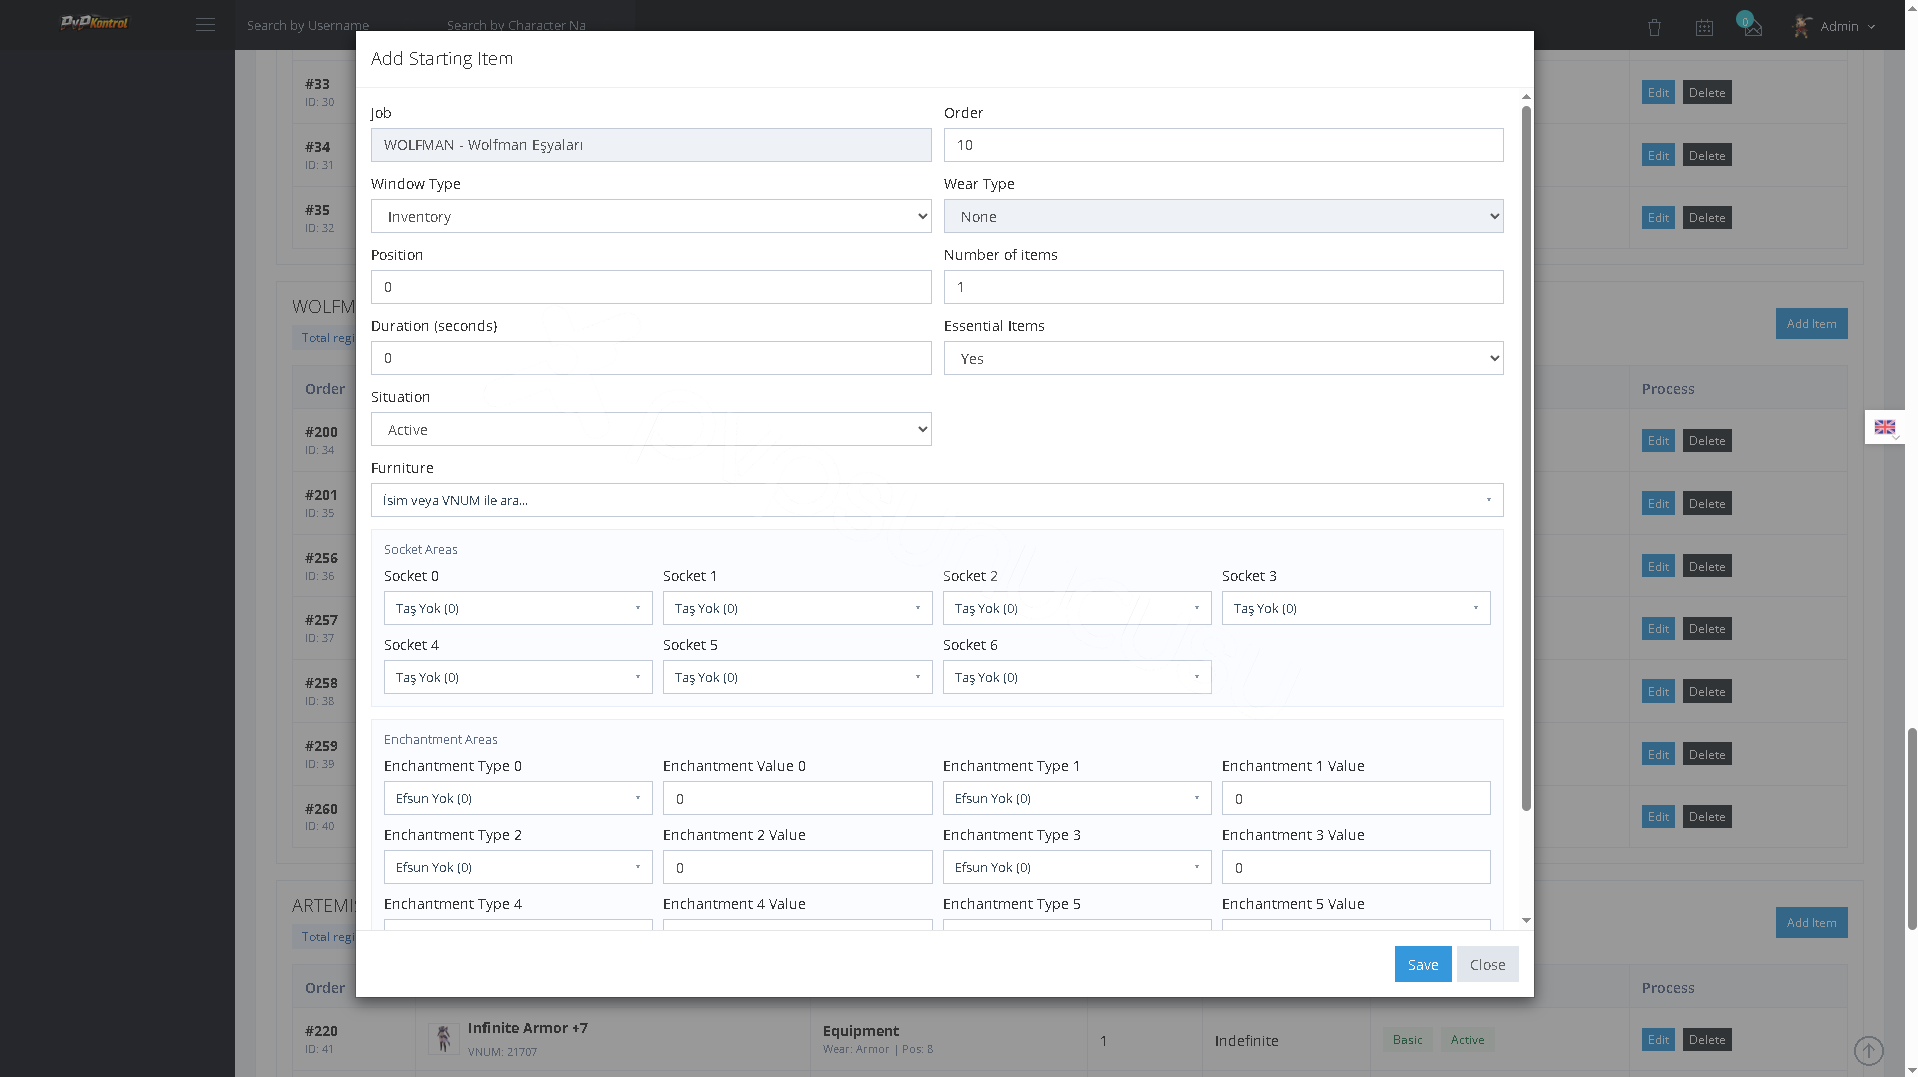The width and height of the screenshot is (1918, 1077).
Task: Open the Socket 6 stone dropdown
Action: pos(1077,678)
